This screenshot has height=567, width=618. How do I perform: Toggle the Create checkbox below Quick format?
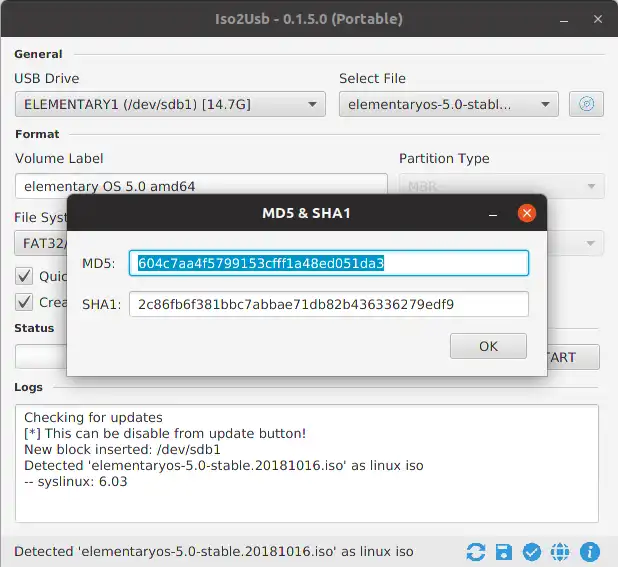(x=24, y=302)
